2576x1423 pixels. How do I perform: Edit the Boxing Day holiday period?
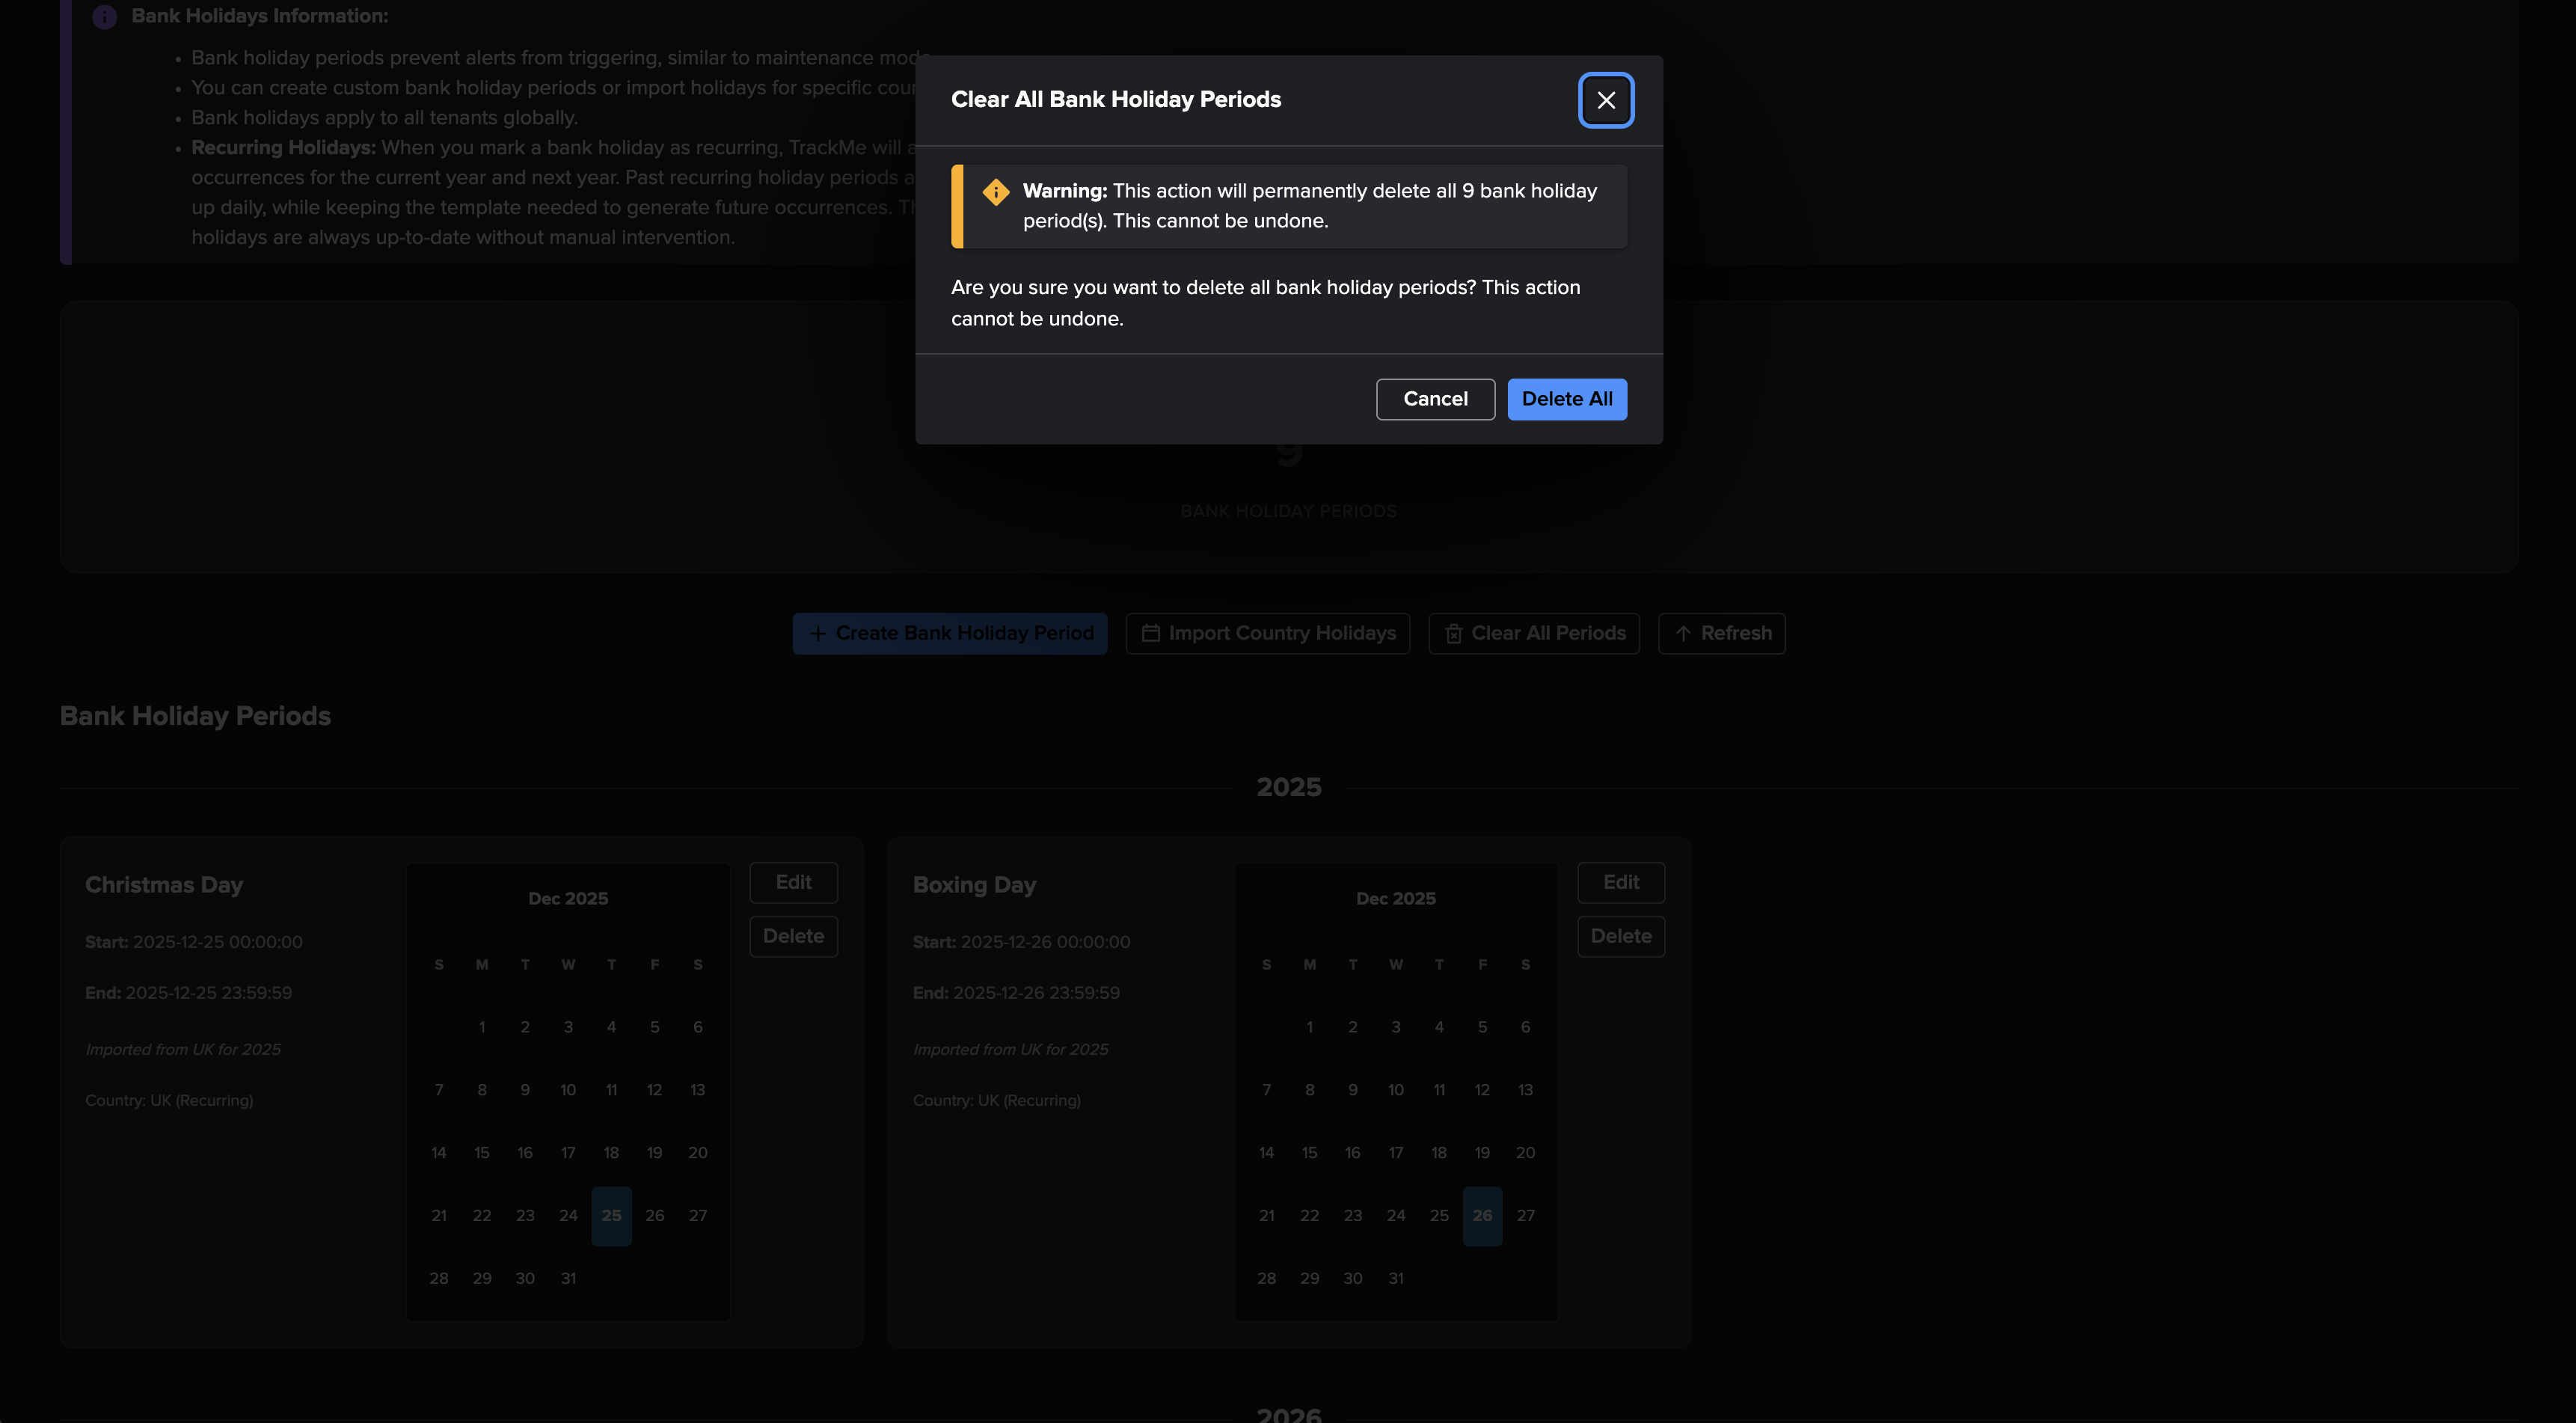tap(1620, 882)
